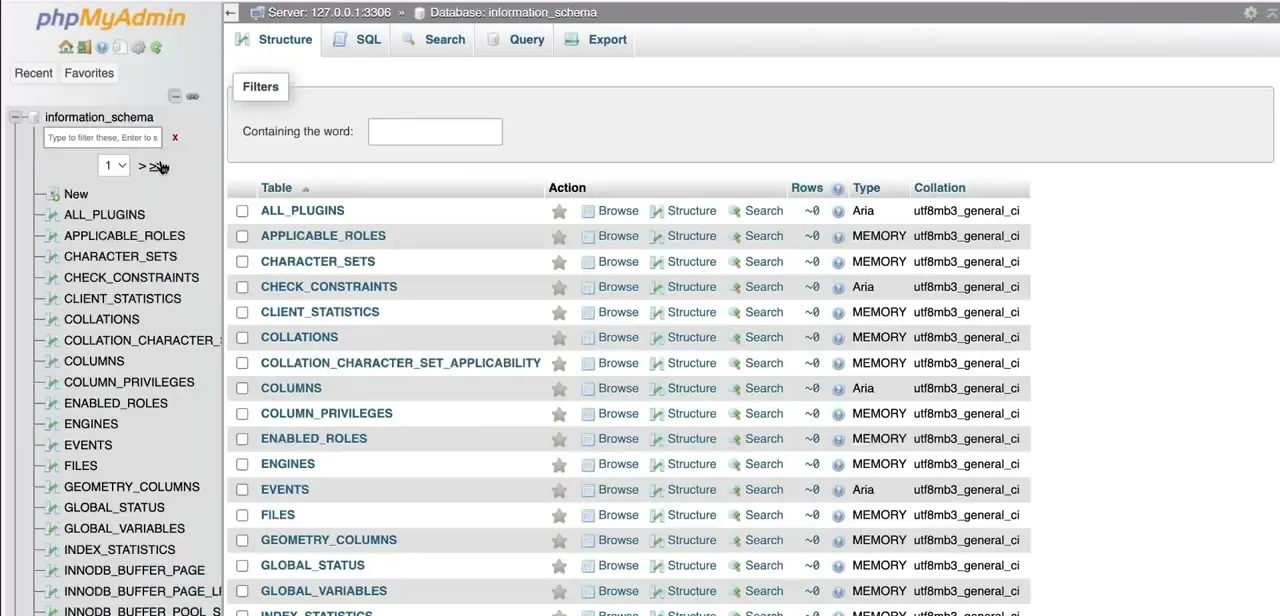
Task: Sort by Collation column header
Action: pyautogui.click(x=939, y=188)
